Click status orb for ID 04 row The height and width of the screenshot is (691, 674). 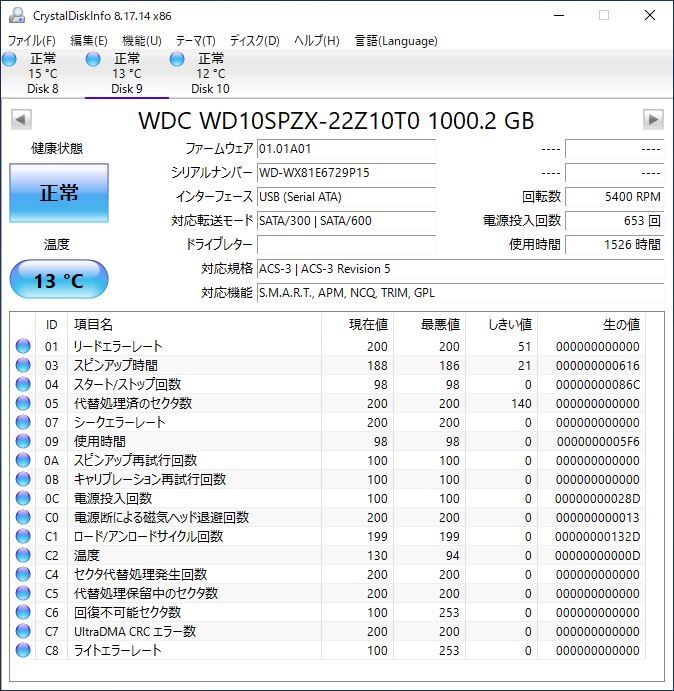pyautogui.click(x=23, y=384)
